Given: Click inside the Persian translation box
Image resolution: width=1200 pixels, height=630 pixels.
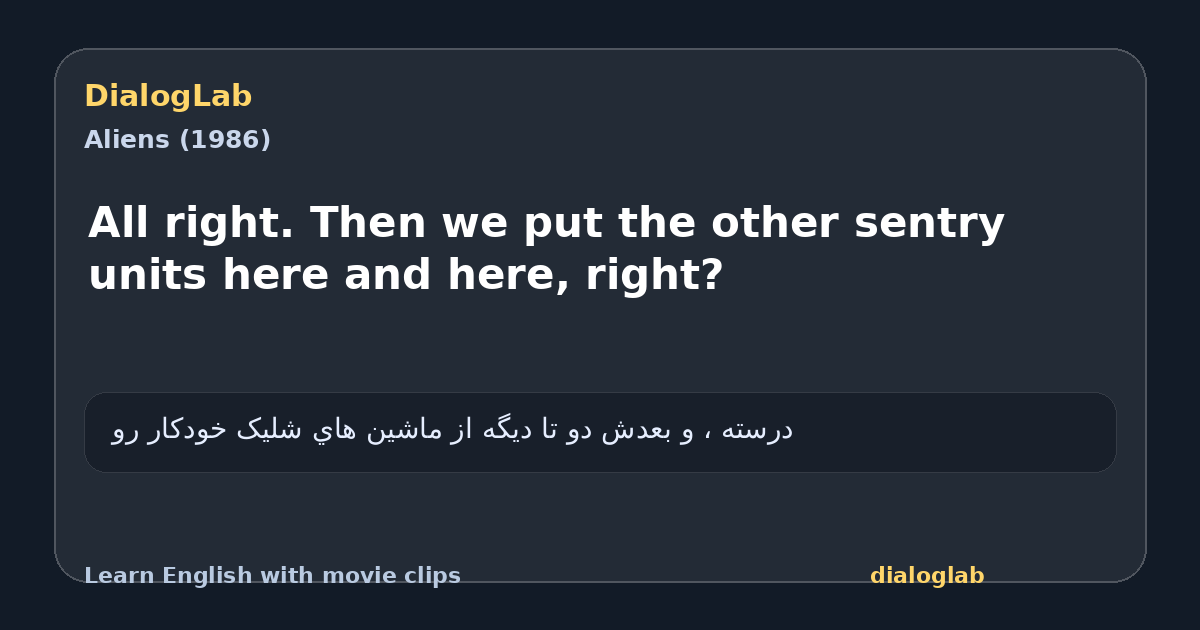Looking at the screenshot, I should [600, 432].
